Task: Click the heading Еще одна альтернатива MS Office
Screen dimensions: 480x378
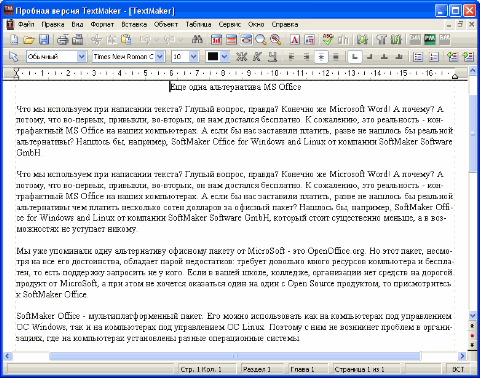Action: [235, 87]
